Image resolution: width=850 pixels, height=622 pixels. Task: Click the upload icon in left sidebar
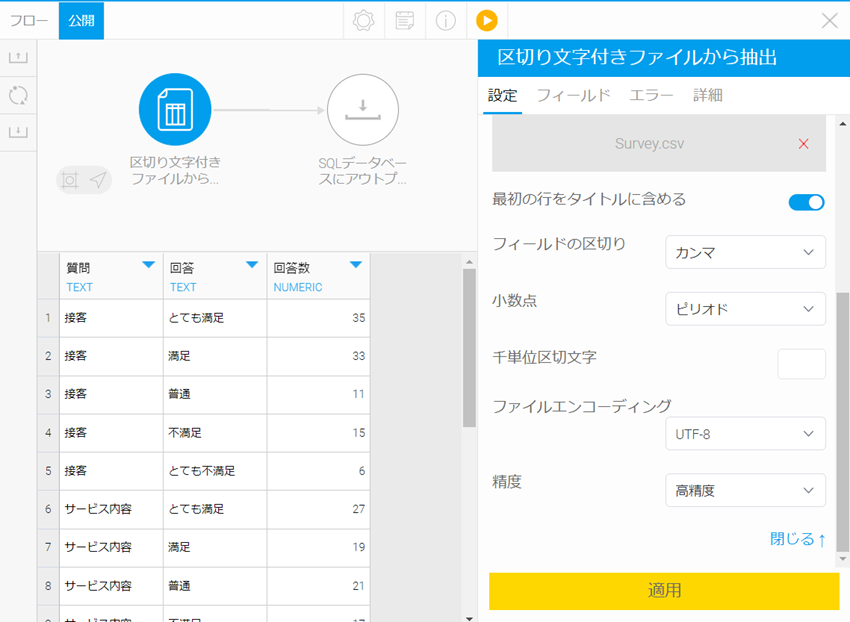tap(18, 57)
